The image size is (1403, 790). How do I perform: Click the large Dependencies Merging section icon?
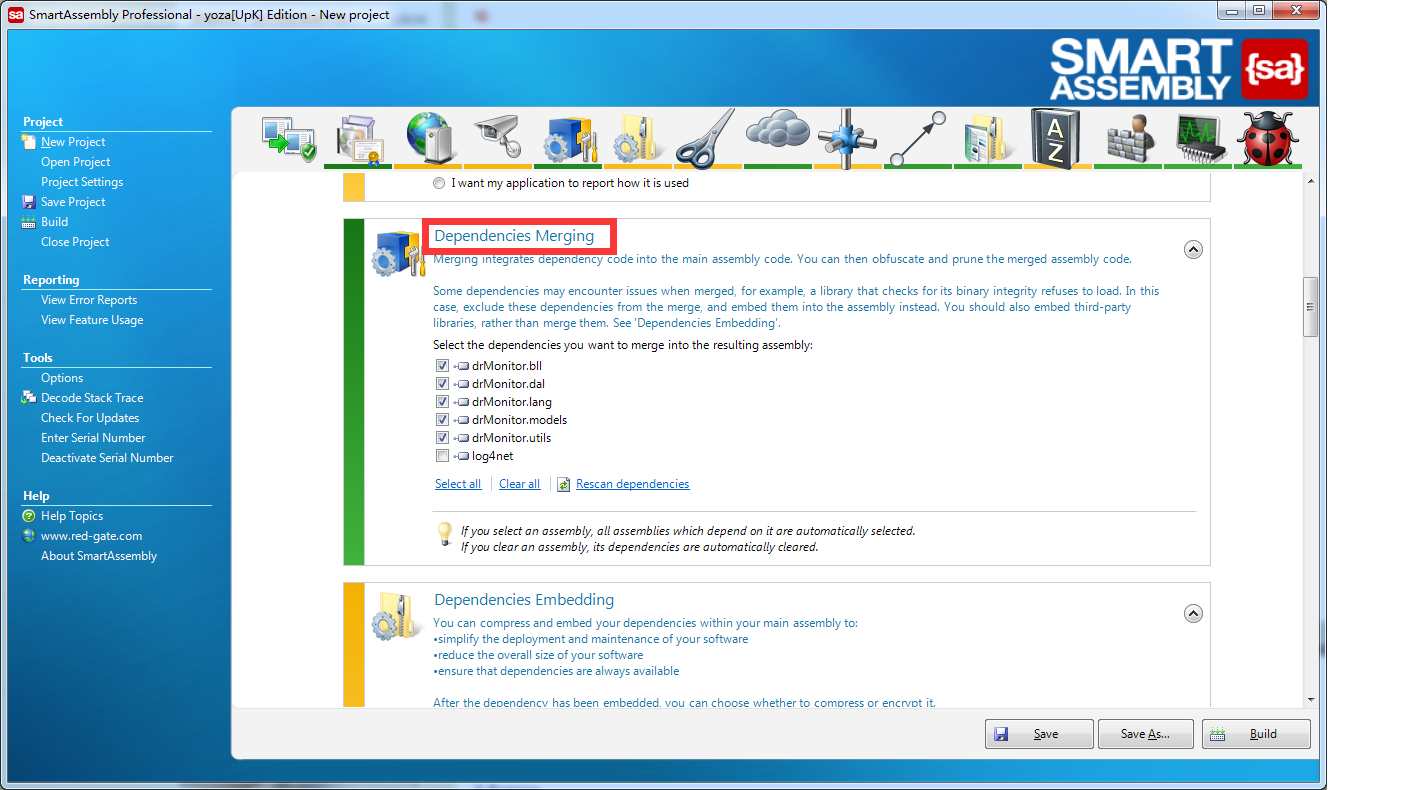coord(399,254)
